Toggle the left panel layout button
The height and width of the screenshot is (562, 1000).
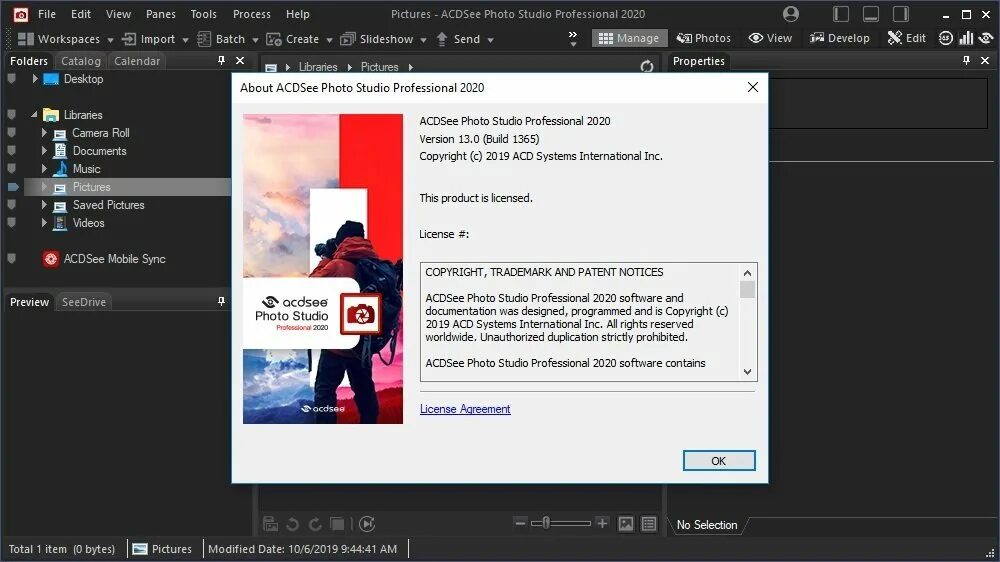click(841, 14)
